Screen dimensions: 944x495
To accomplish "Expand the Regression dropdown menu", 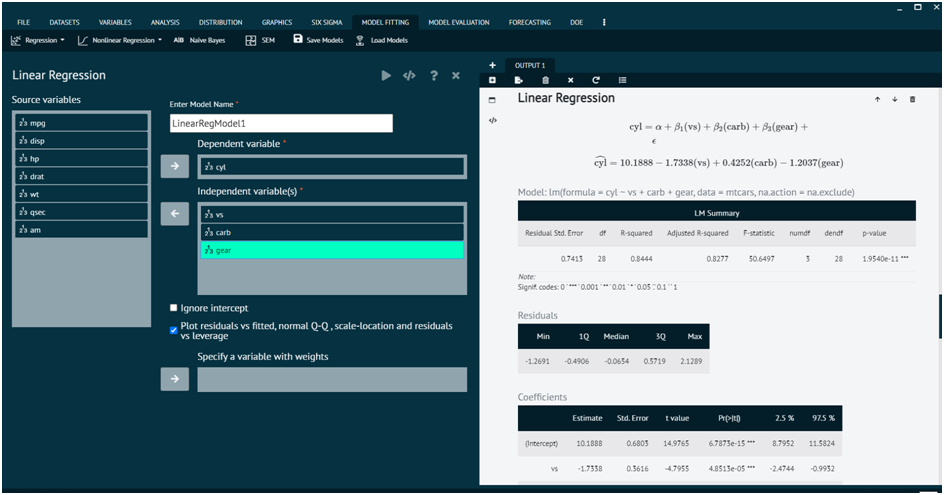I will pos(38,40).
